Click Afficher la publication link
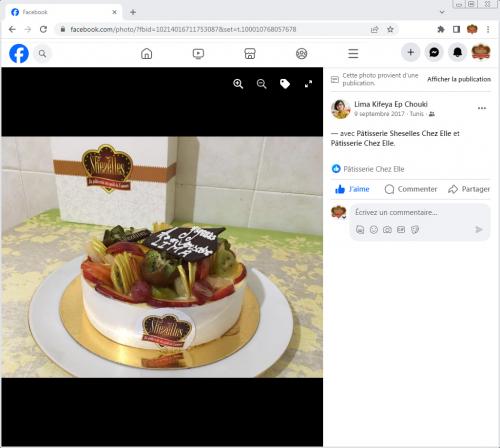 tap(459, 79)
